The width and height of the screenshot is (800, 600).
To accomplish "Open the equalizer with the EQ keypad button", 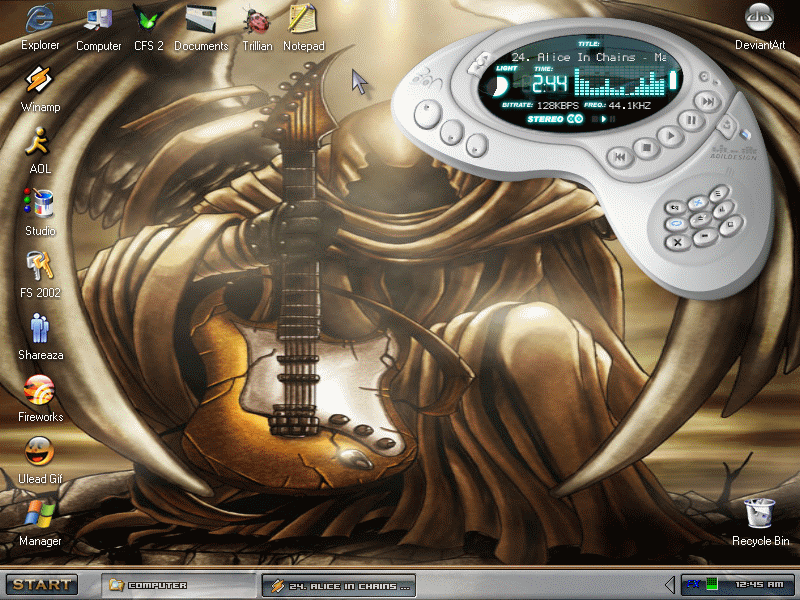I will (675, 208).
